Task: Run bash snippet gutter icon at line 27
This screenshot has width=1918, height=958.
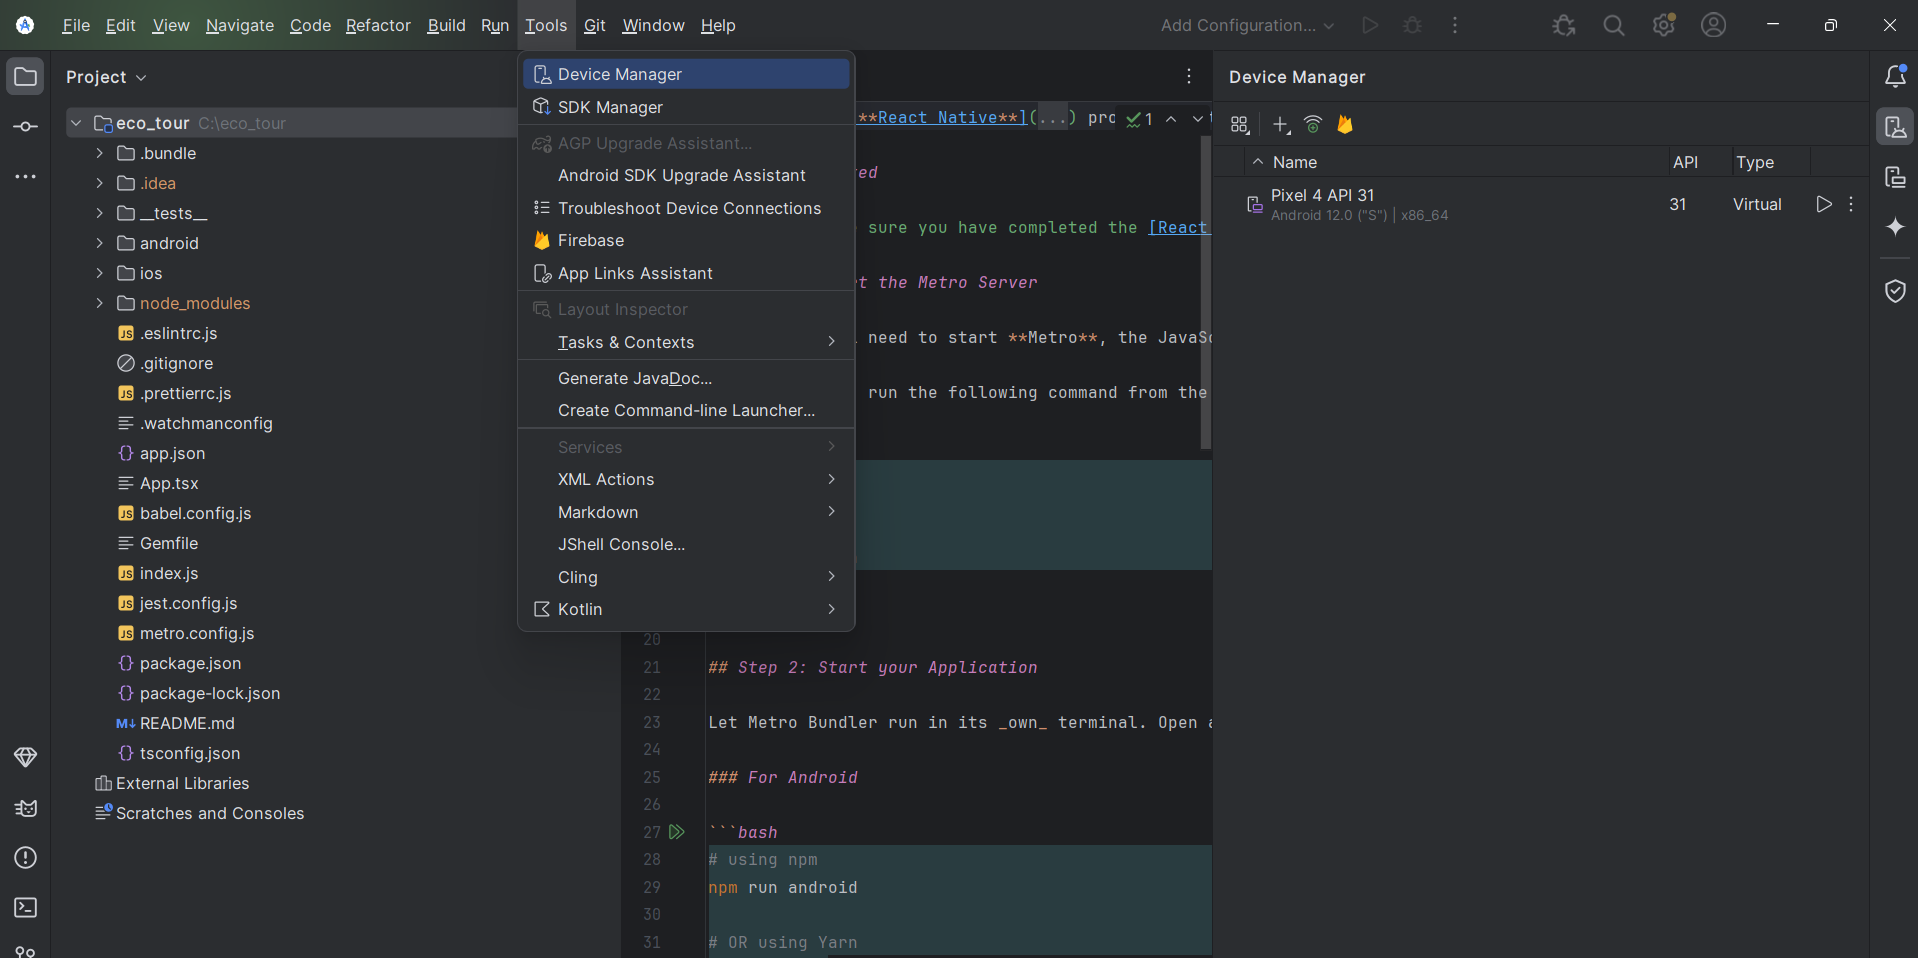Action: pyautogui.click(x=677, y=832)
